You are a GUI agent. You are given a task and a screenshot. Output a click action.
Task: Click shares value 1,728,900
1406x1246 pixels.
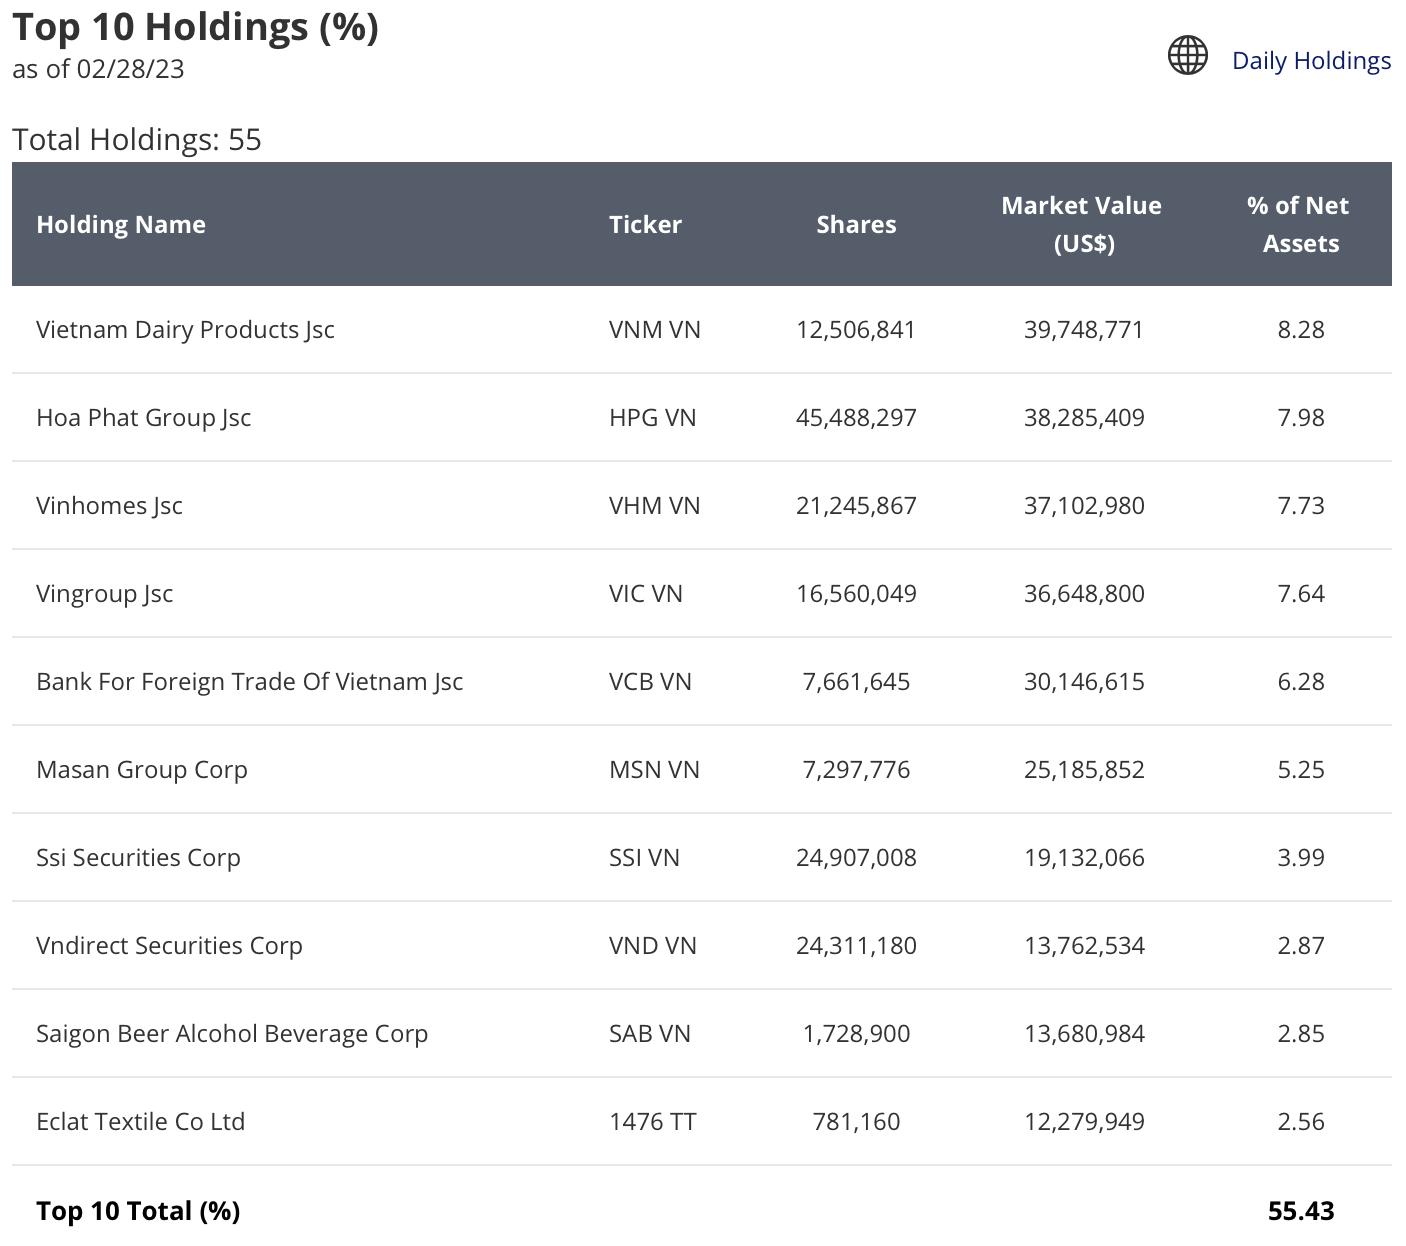pyautogui.click(x=856, y=1033)
